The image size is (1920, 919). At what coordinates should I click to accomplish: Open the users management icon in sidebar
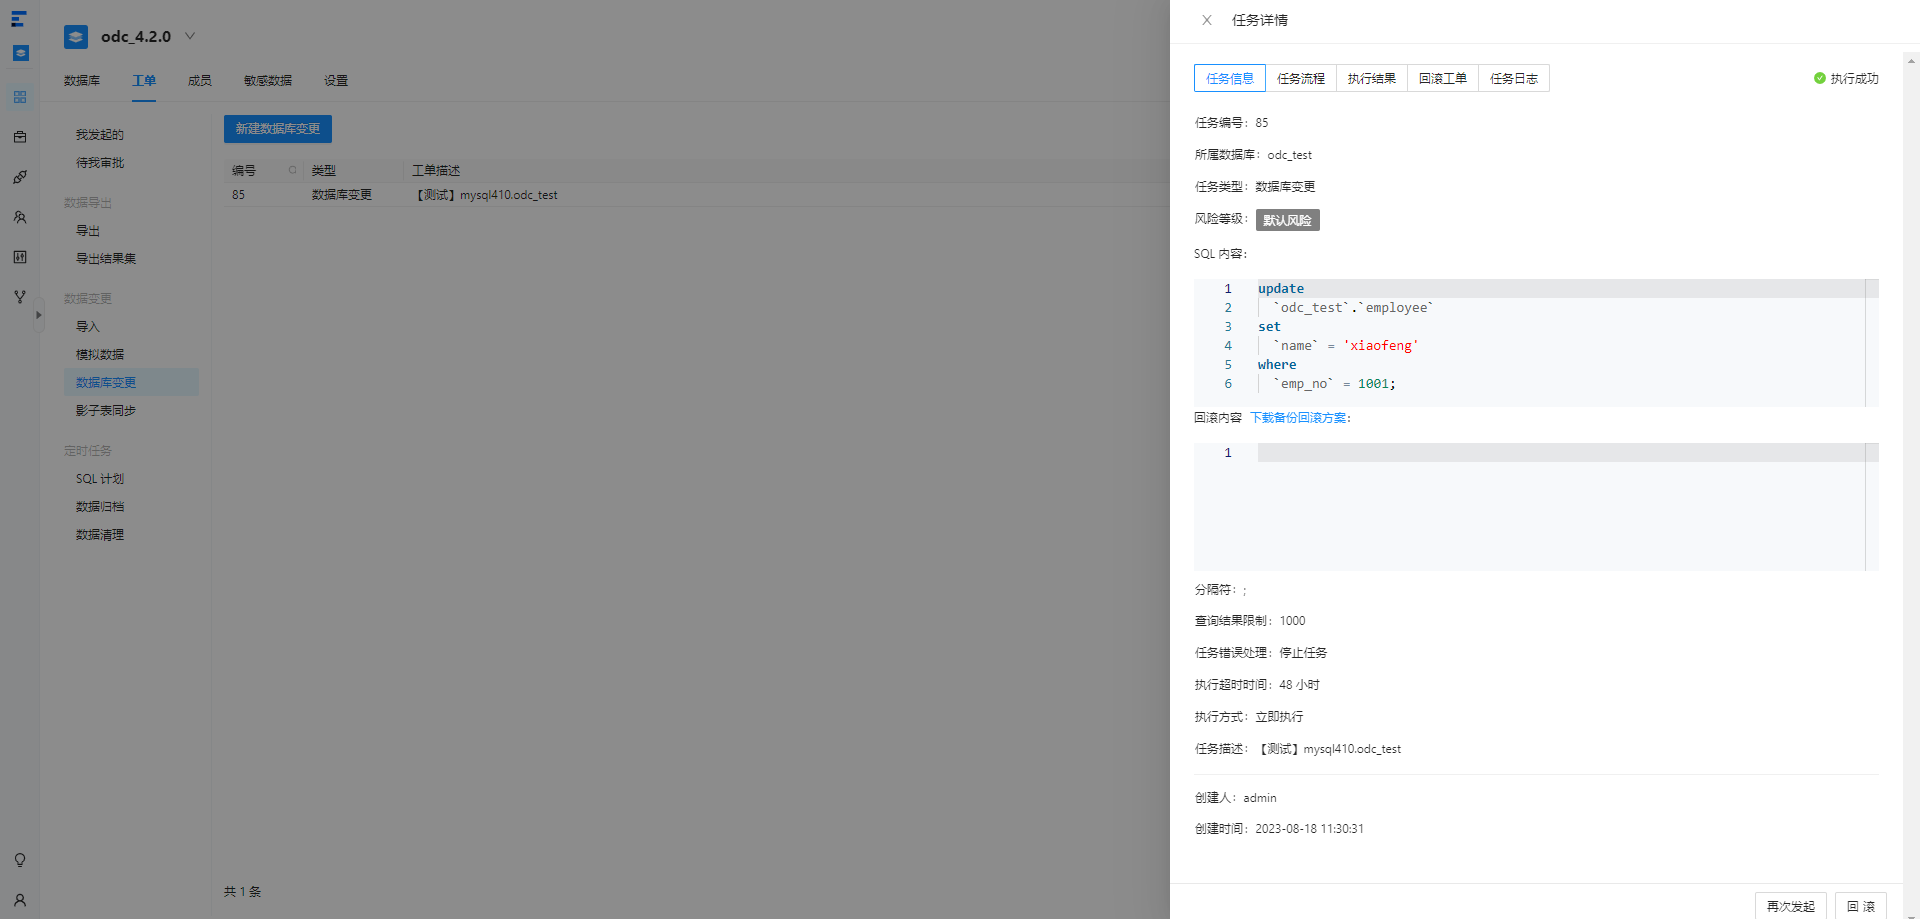pos(20,217)
